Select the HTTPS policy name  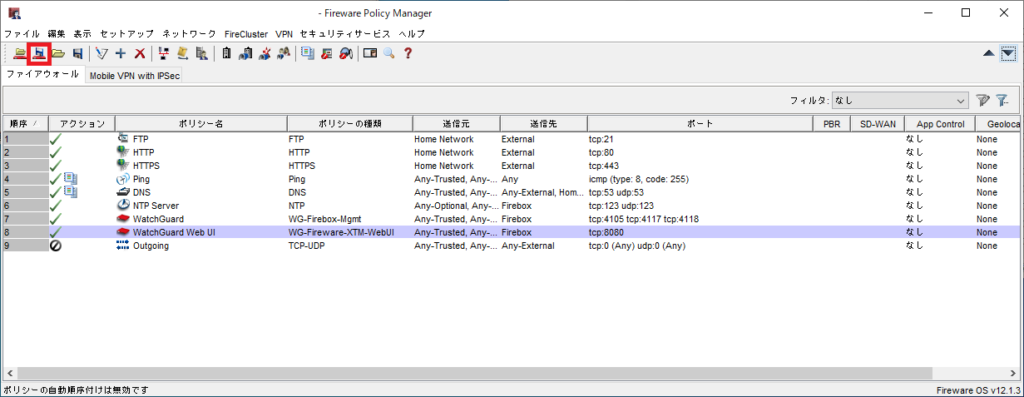pyautogui.click(x=146, y=166)
